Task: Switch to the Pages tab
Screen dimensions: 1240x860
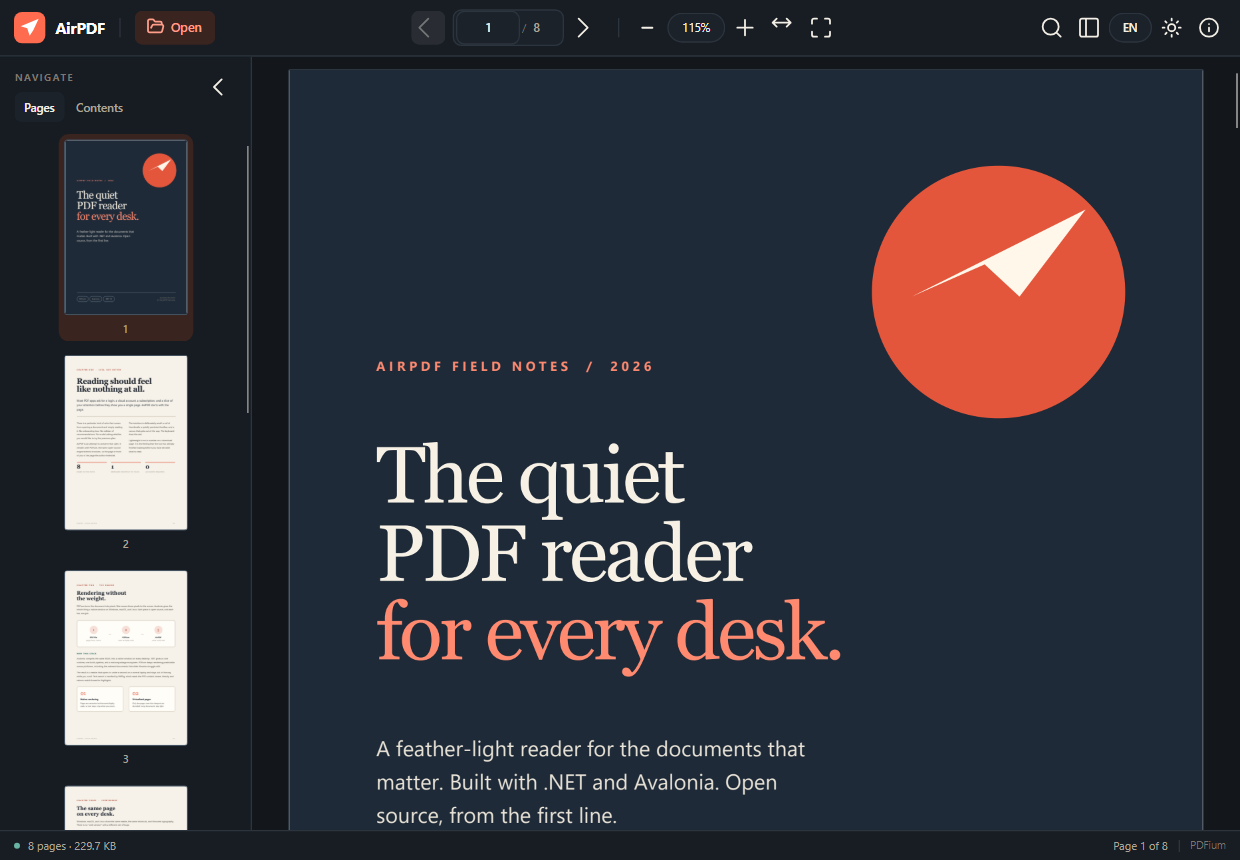Action: (x=39, y=108)
